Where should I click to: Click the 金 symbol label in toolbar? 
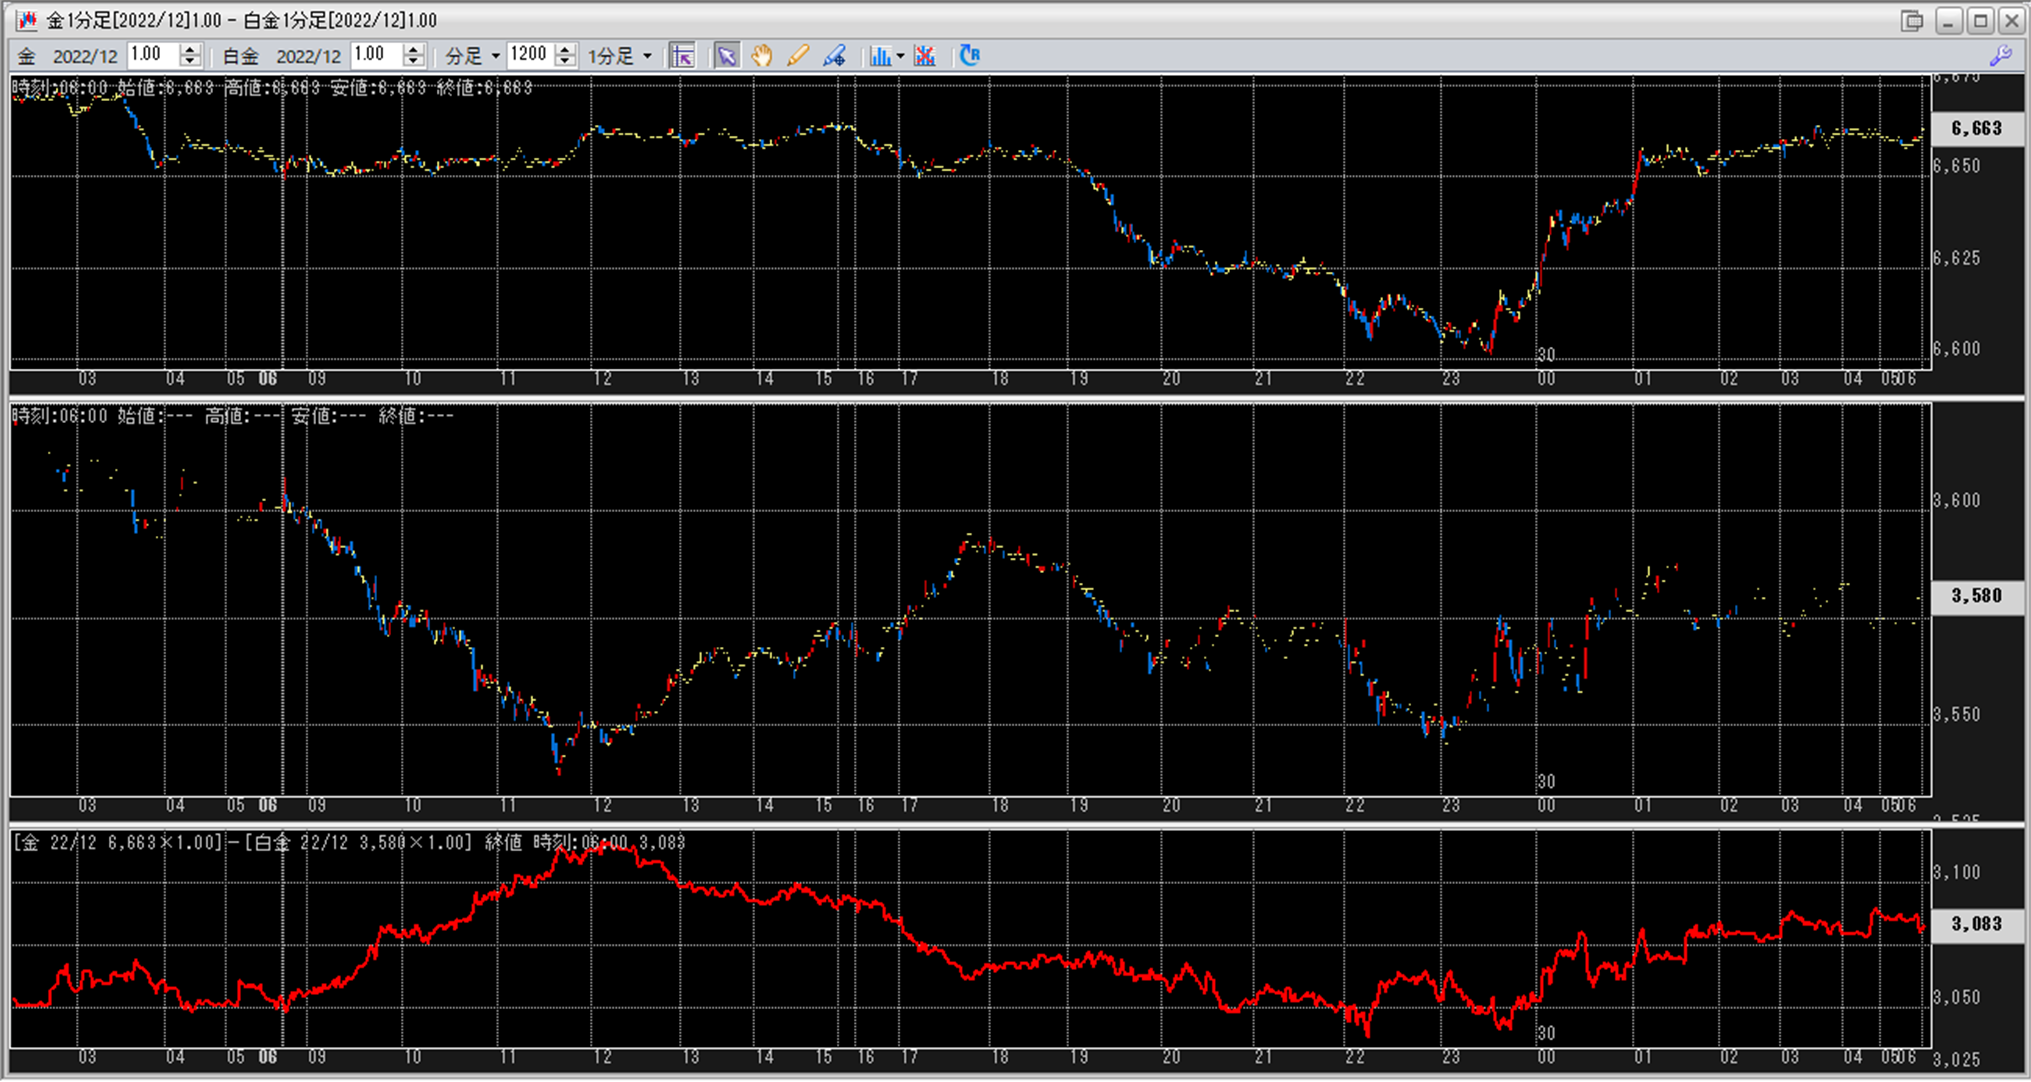[x=27, y=56]
